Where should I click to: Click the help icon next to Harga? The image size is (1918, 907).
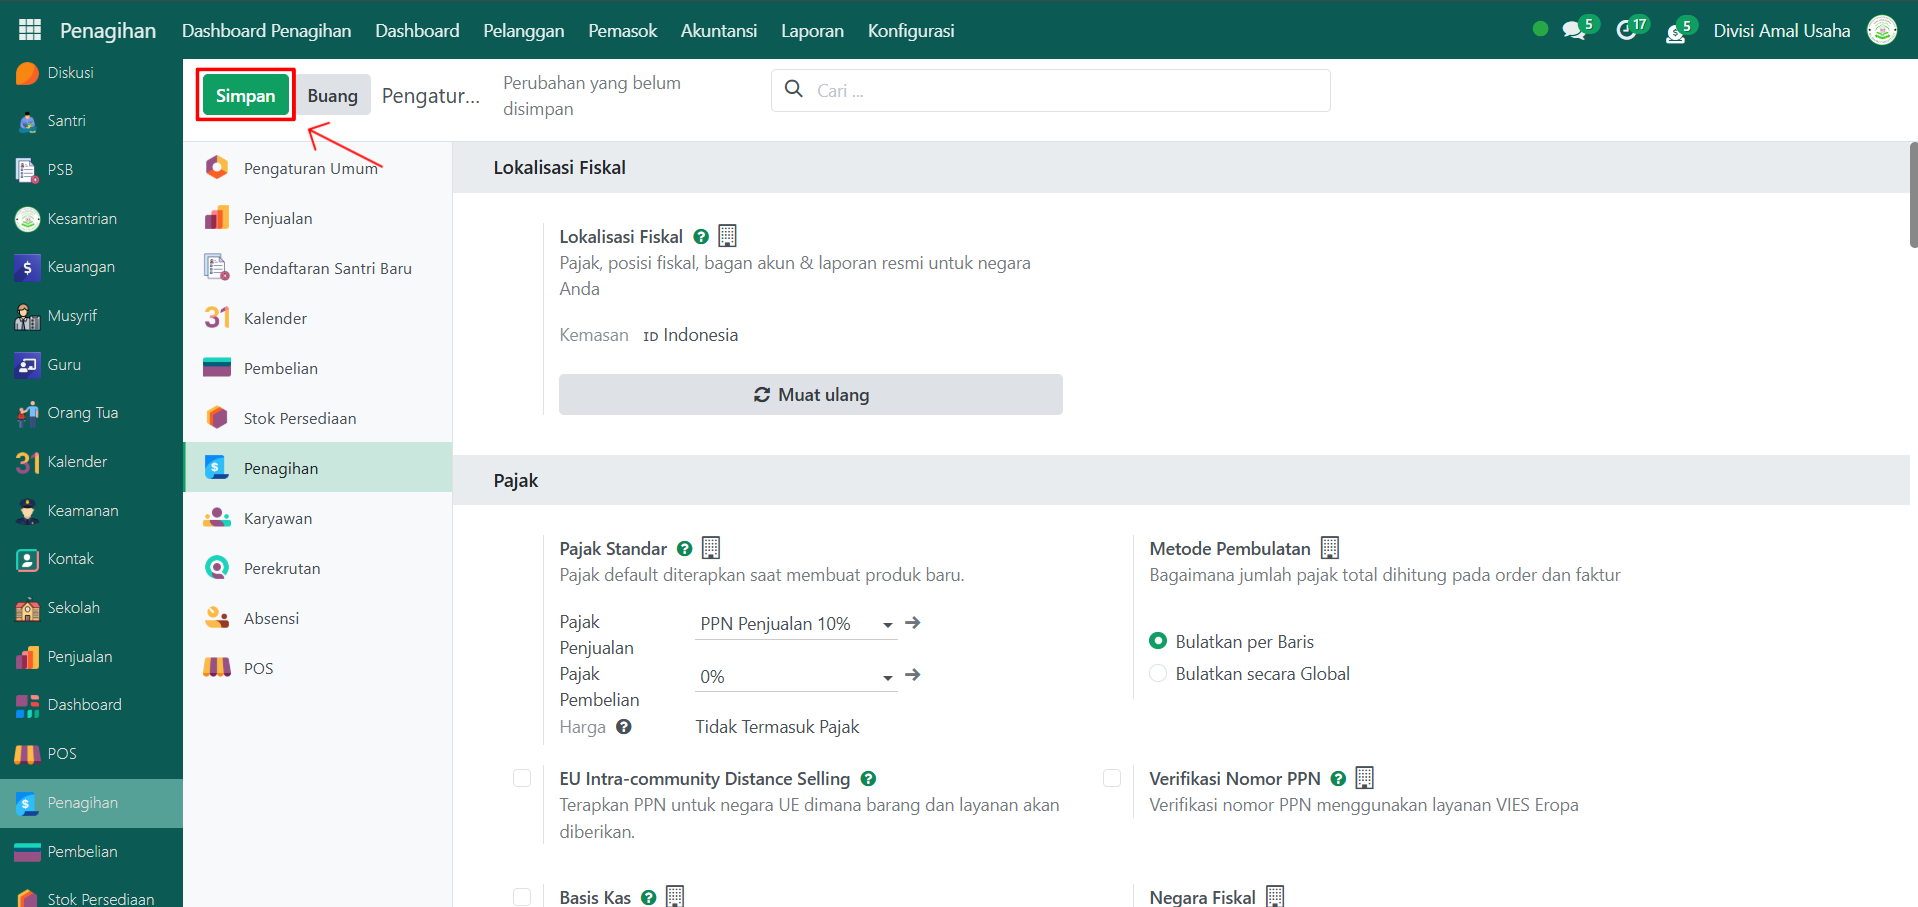click(624, 727)
